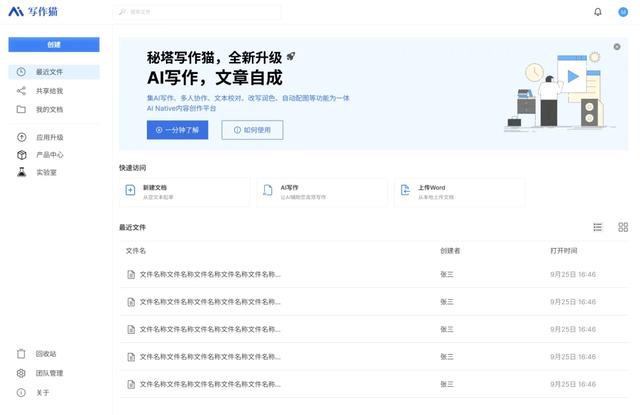Open the 关于 about page
Viewport: 640px width, 415px height.
point(42,392)
